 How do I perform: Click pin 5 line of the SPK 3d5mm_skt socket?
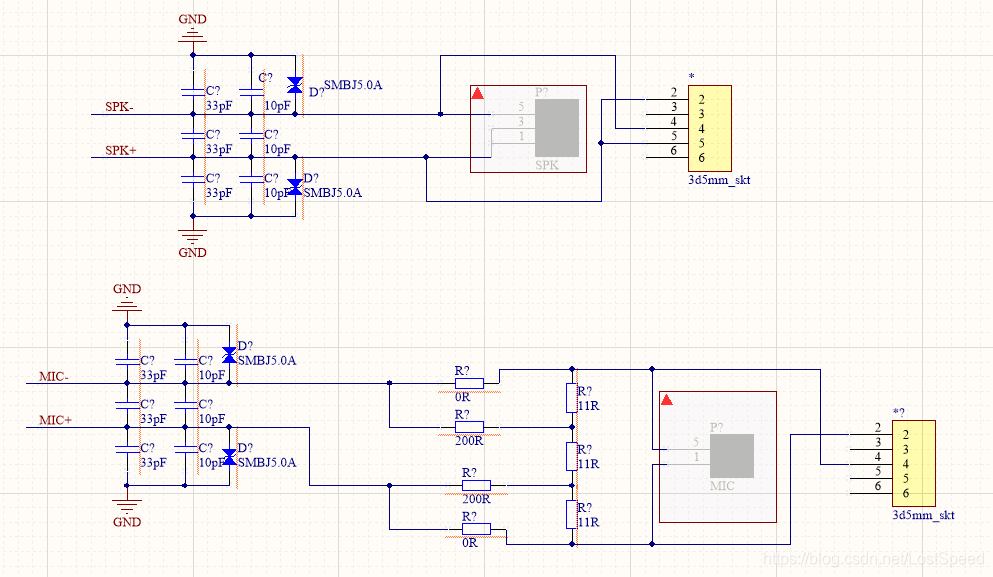tap(667, 143)
